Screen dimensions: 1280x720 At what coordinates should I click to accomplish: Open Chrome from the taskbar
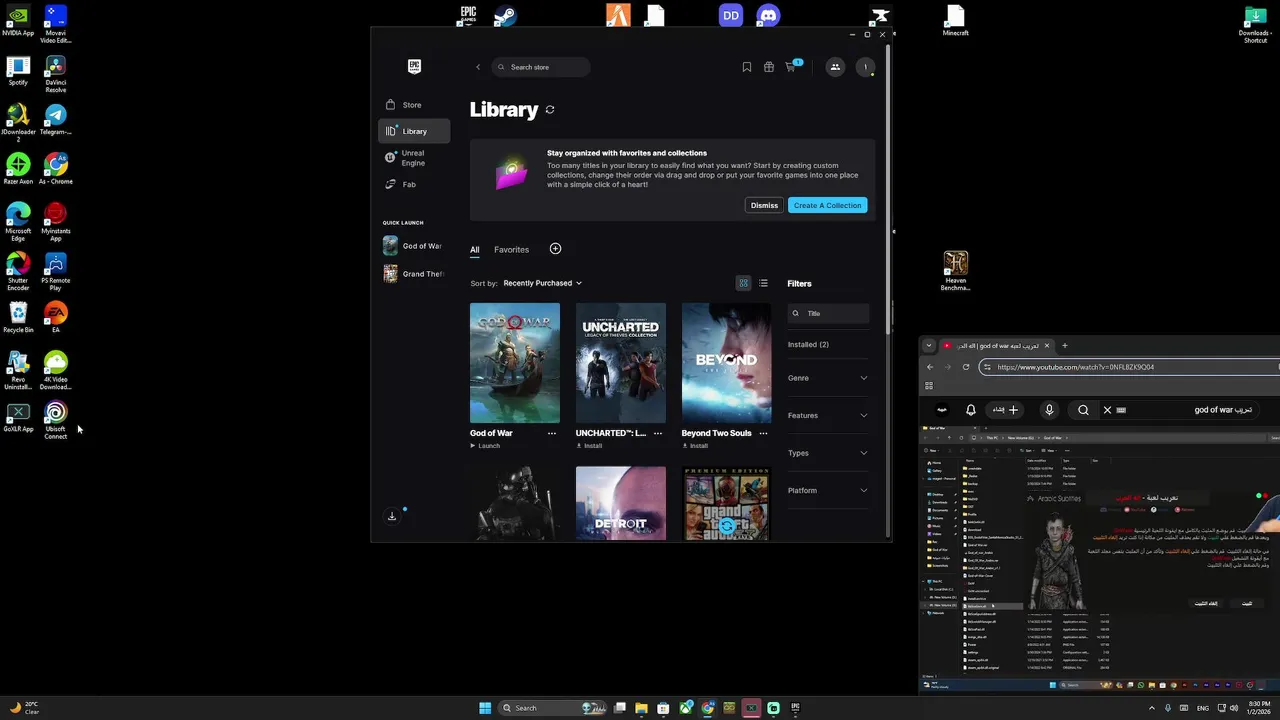coord(708,708)
